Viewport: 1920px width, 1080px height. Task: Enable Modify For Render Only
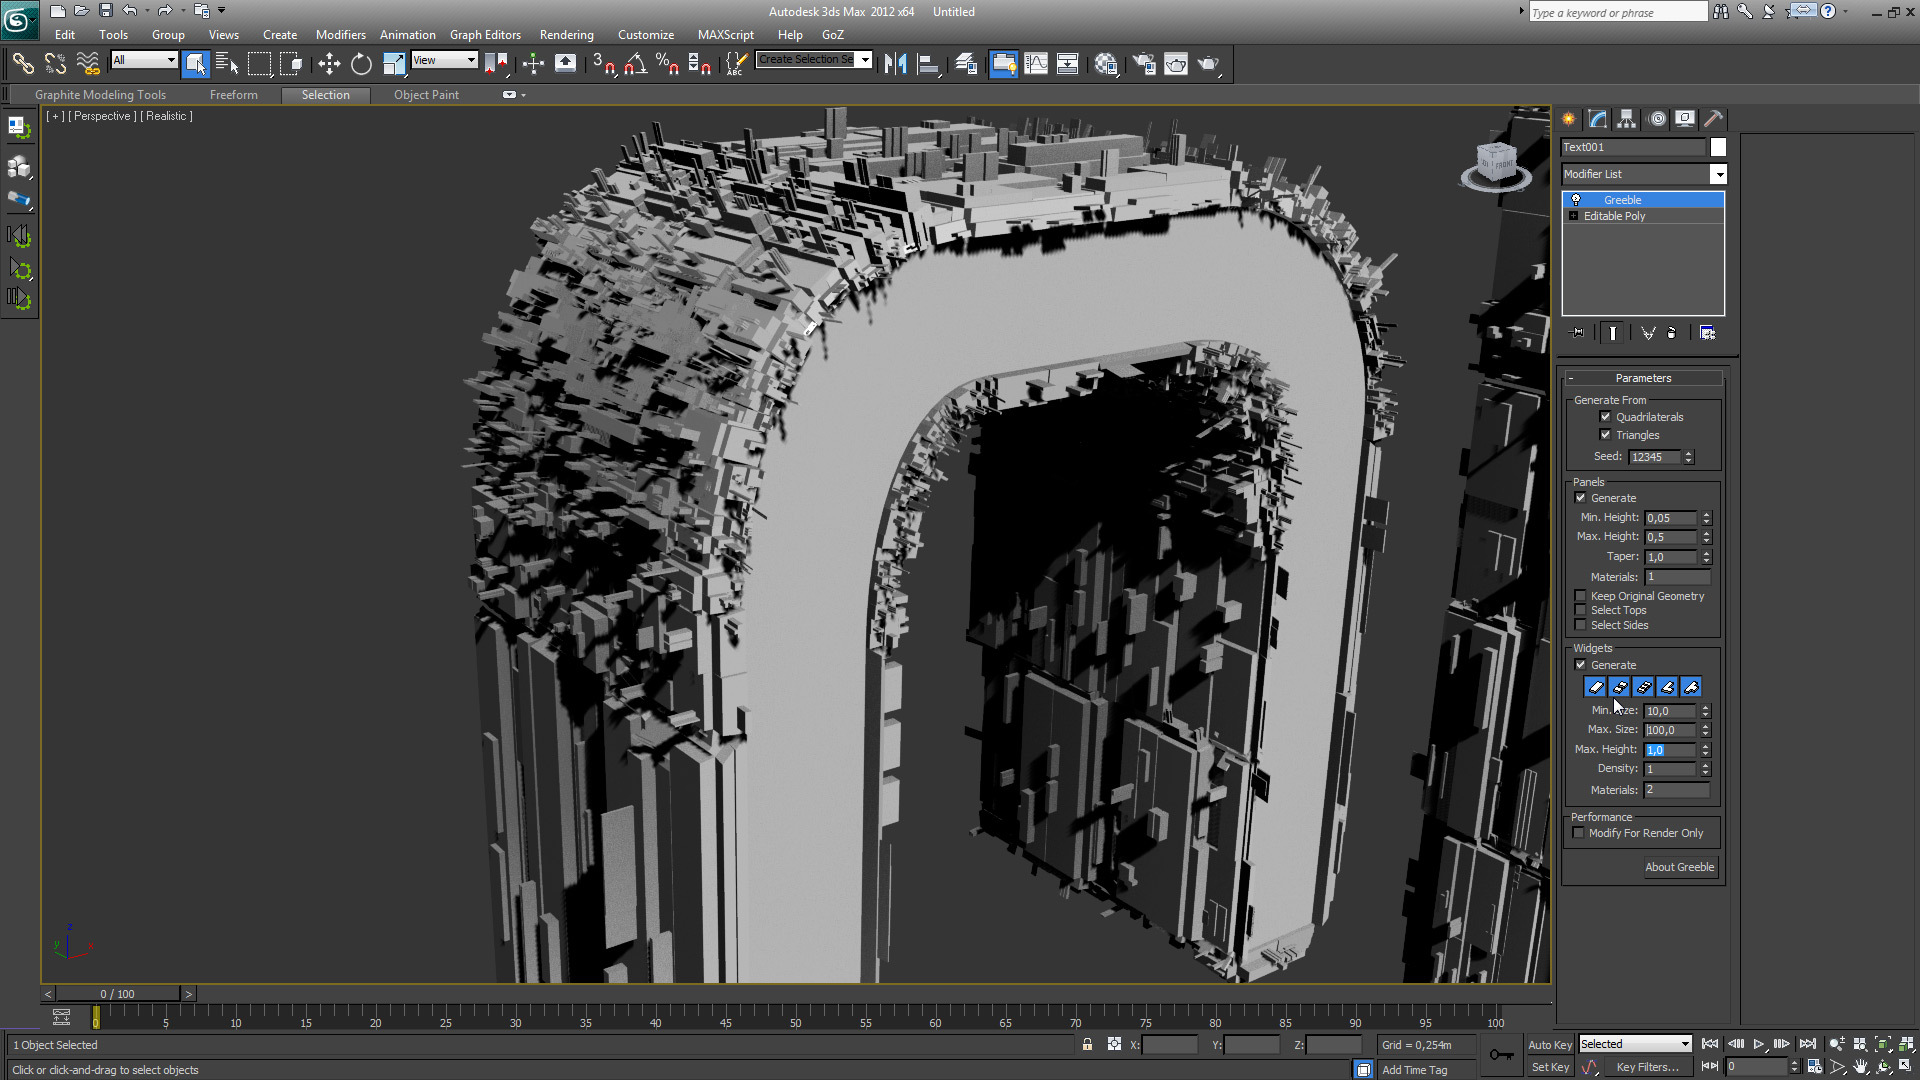pos(1579,833)
